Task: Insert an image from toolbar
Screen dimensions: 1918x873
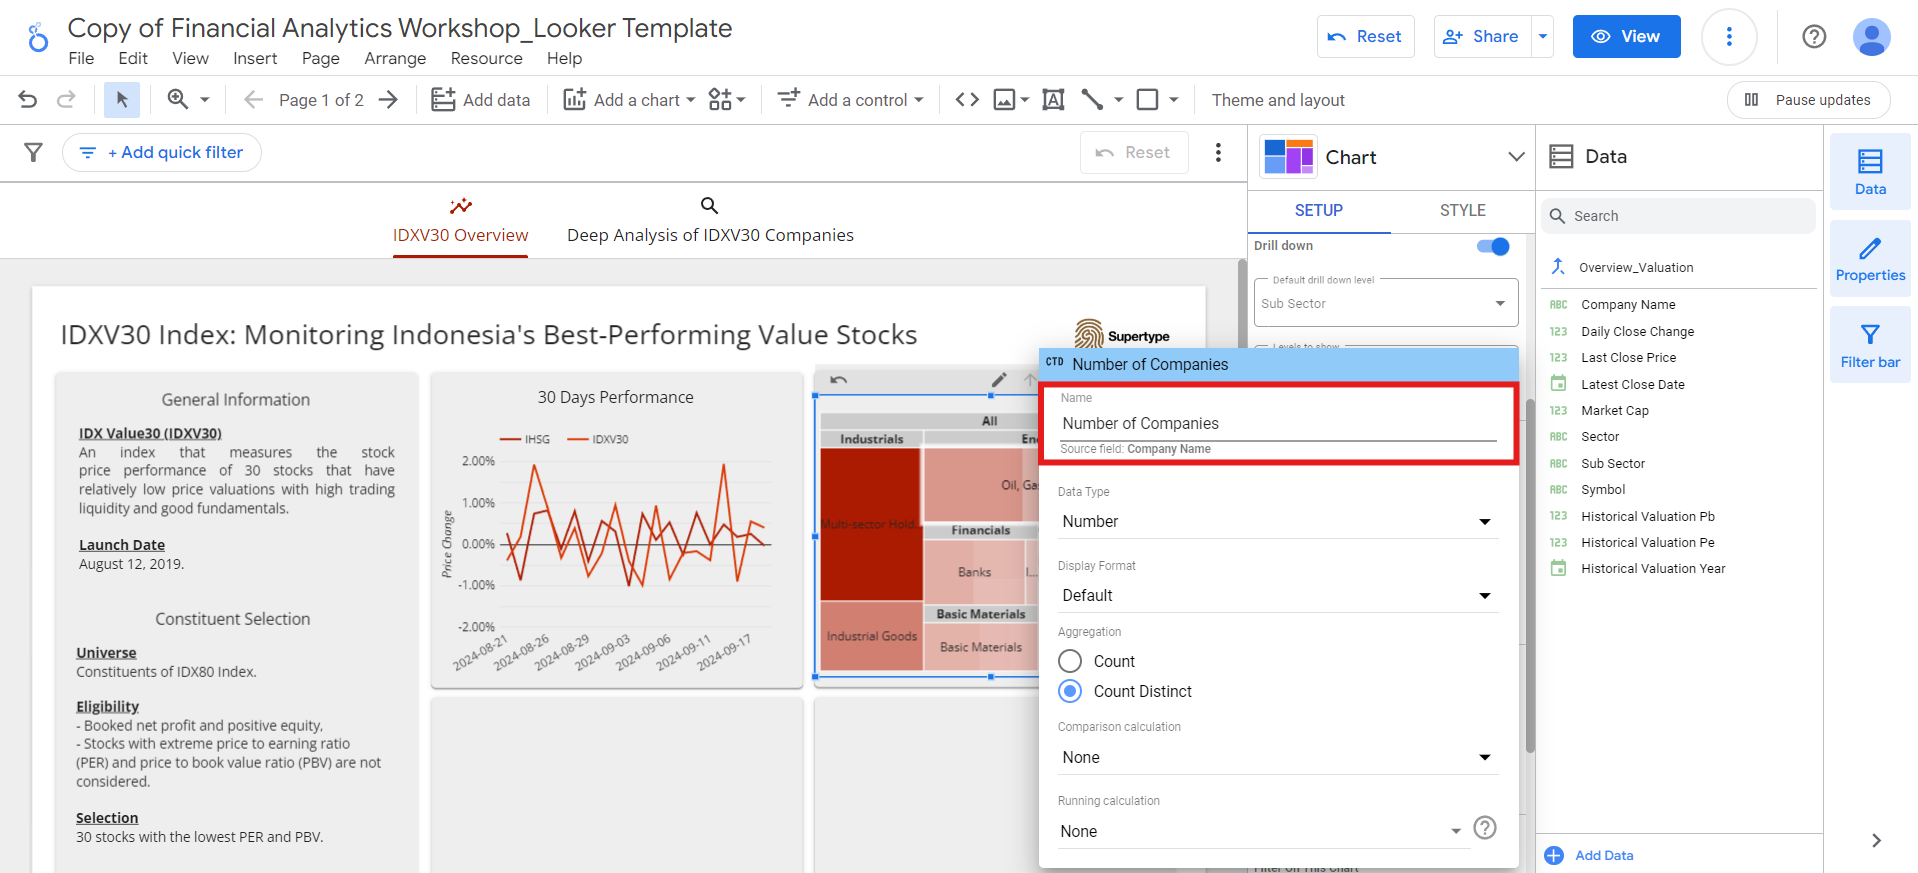Action: 1004,99
